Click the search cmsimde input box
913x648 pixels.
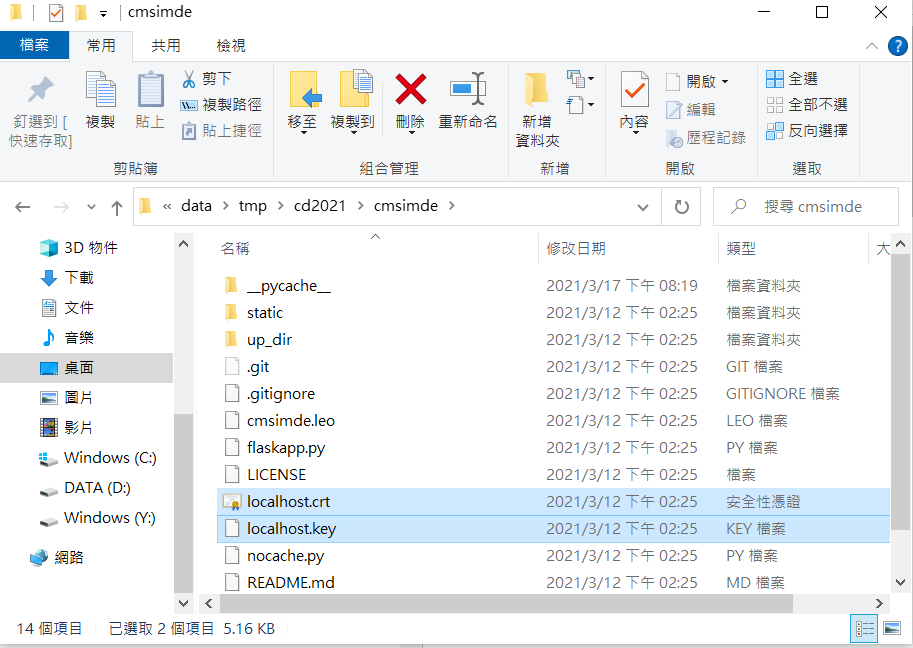pyautogui.click(x=812, y=207)
